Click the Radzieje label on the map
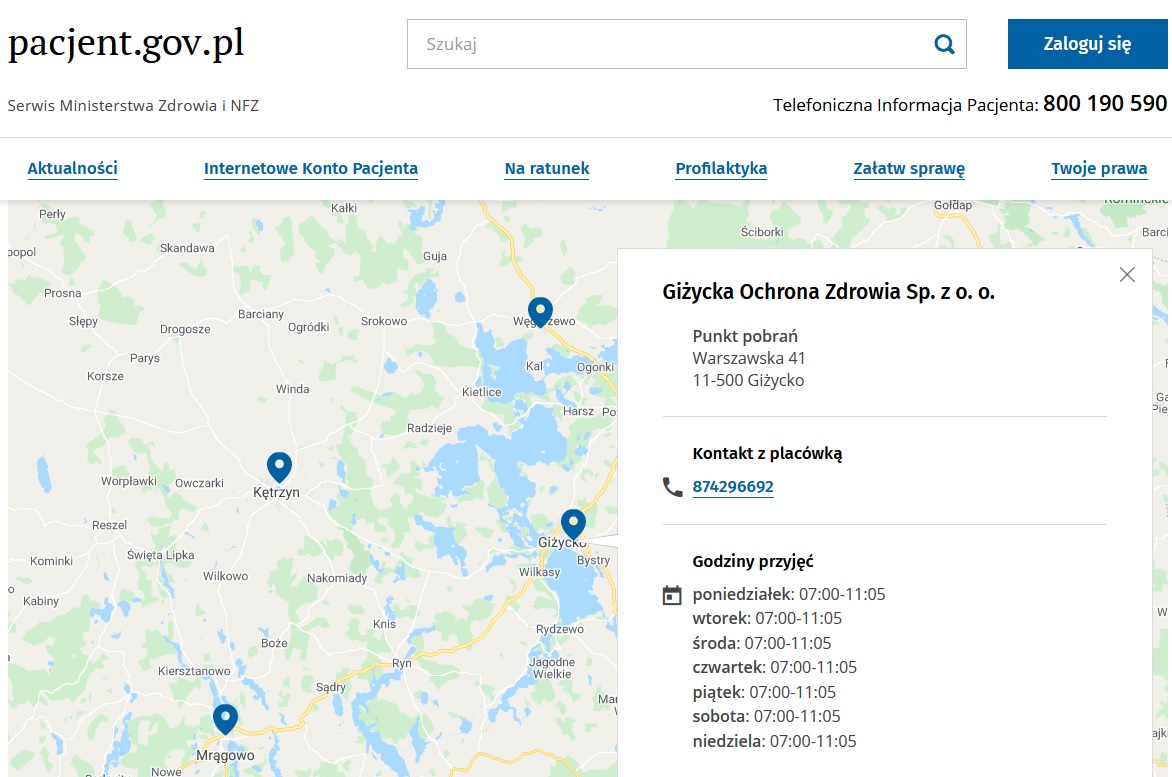The image size is (1172, 777). click(429, 429)
